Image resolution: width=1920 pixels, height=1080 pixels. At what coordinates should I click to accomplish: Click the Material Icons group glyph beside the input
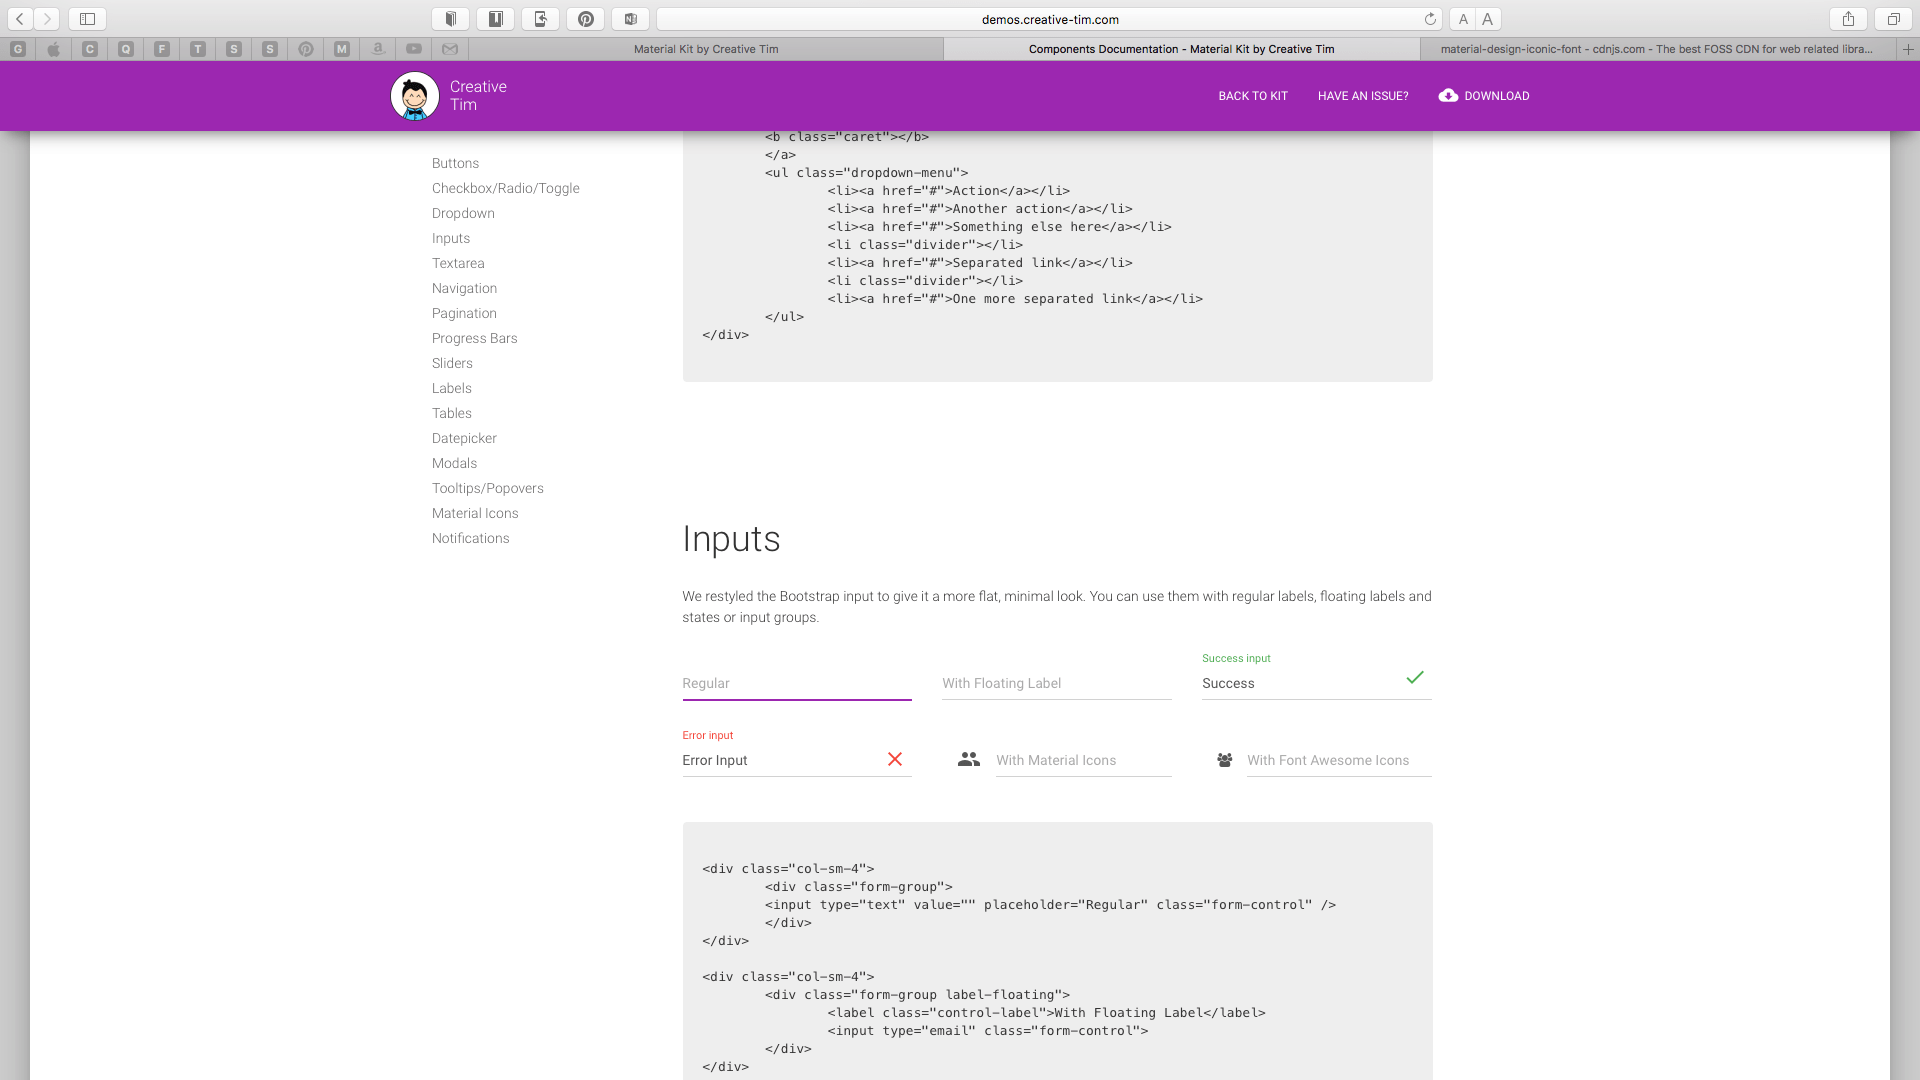pyautogui.click(x=968, y=759)
